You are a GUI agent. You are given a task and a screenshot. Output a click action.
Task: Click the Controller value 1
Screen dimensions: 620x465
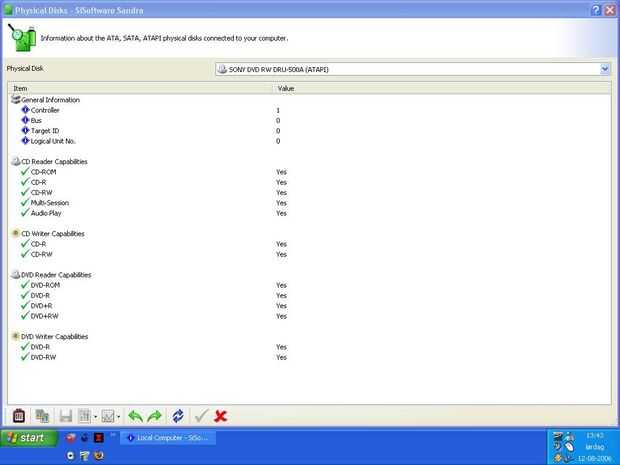click(x=278, y=110)
